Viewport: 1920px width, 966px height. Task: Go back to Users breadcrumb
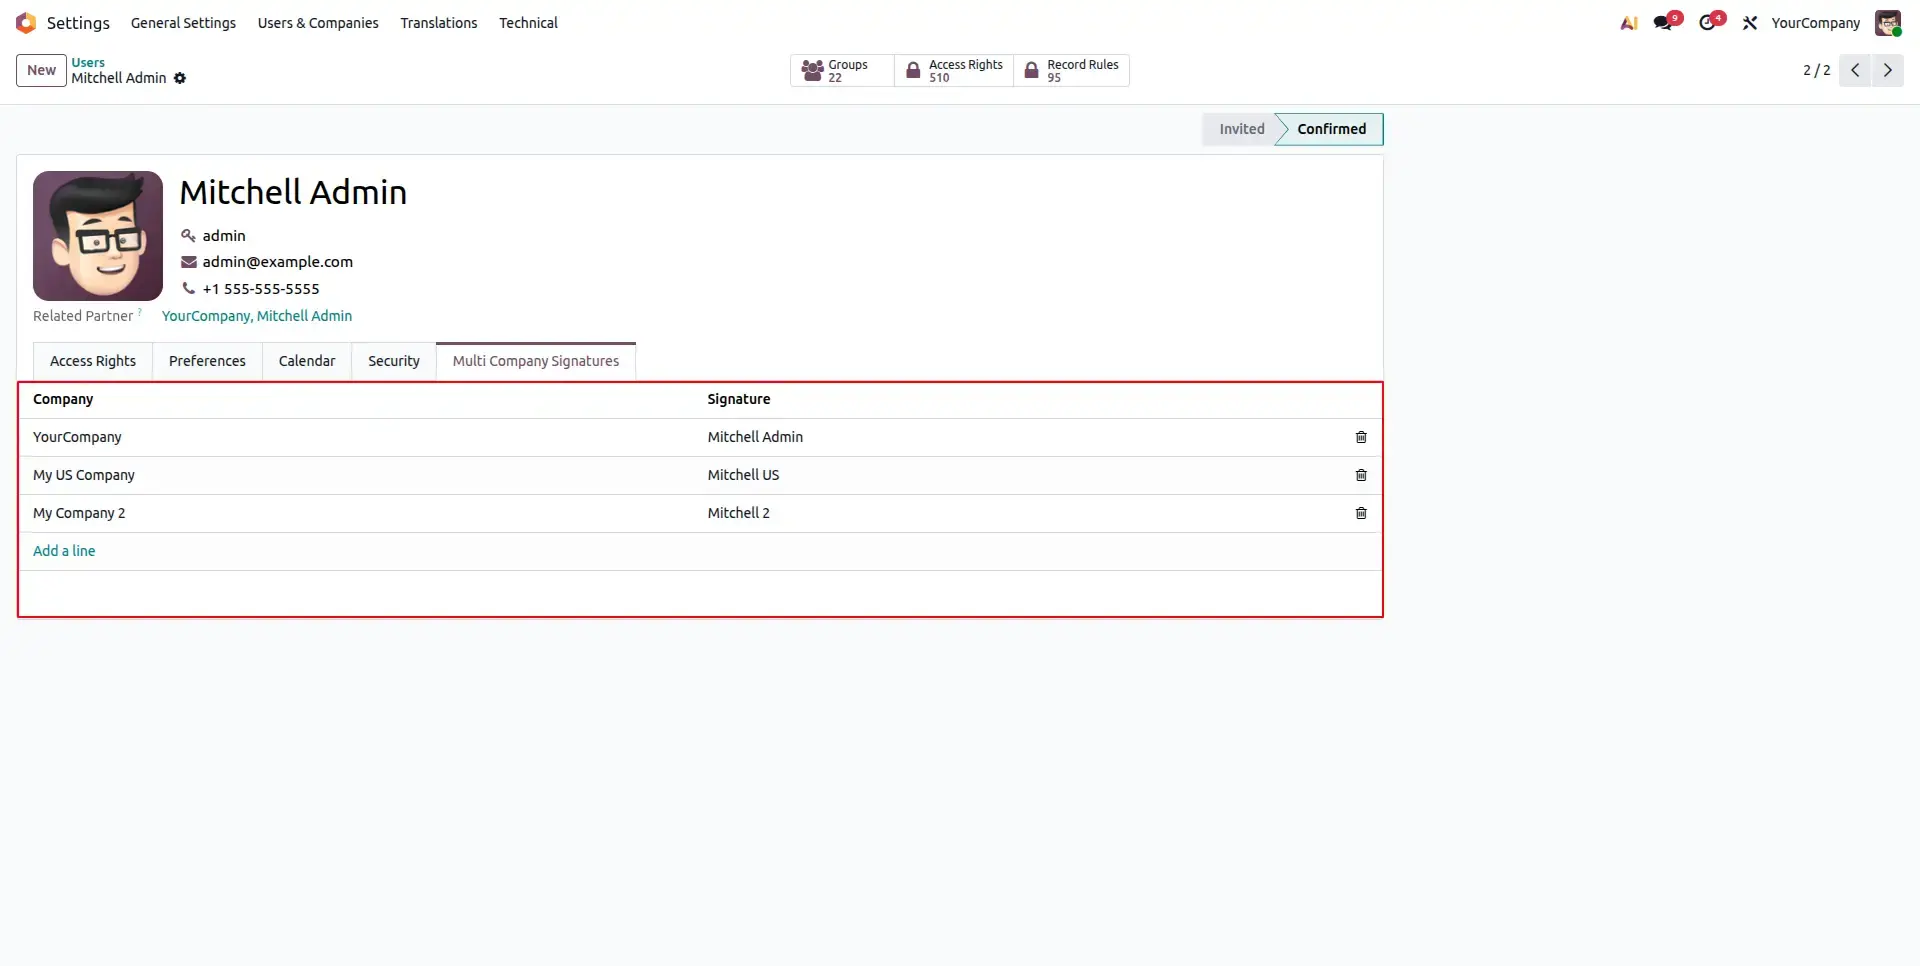88,62
